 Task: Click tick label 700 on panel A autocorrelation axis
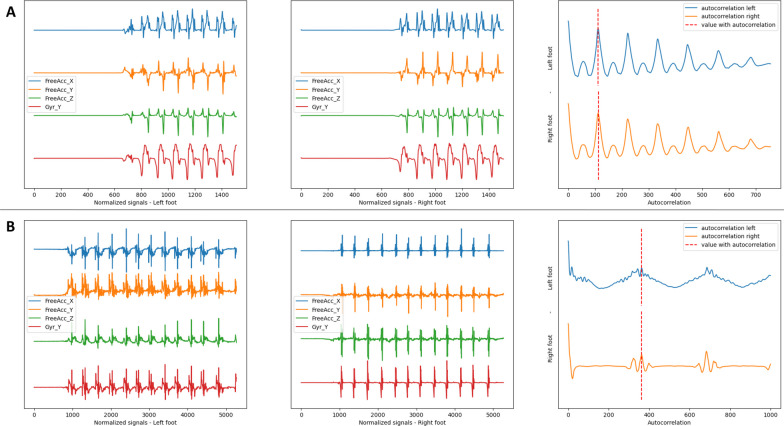[x=756, y=195]
